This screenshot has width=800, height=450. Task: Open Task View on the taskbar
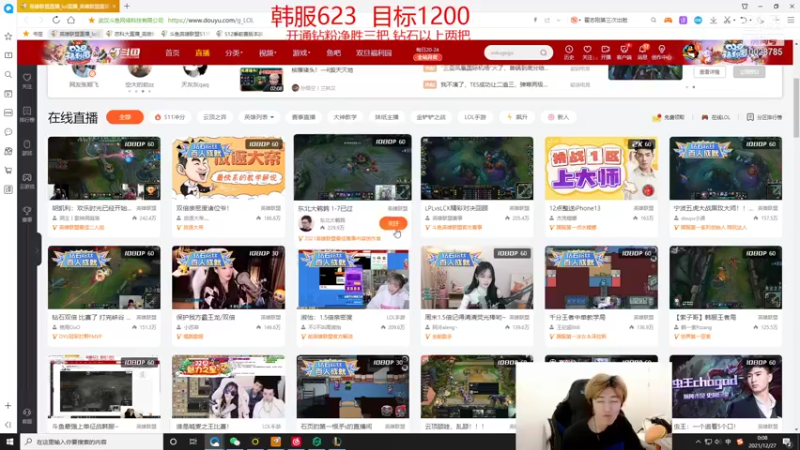tap(193, 442)
